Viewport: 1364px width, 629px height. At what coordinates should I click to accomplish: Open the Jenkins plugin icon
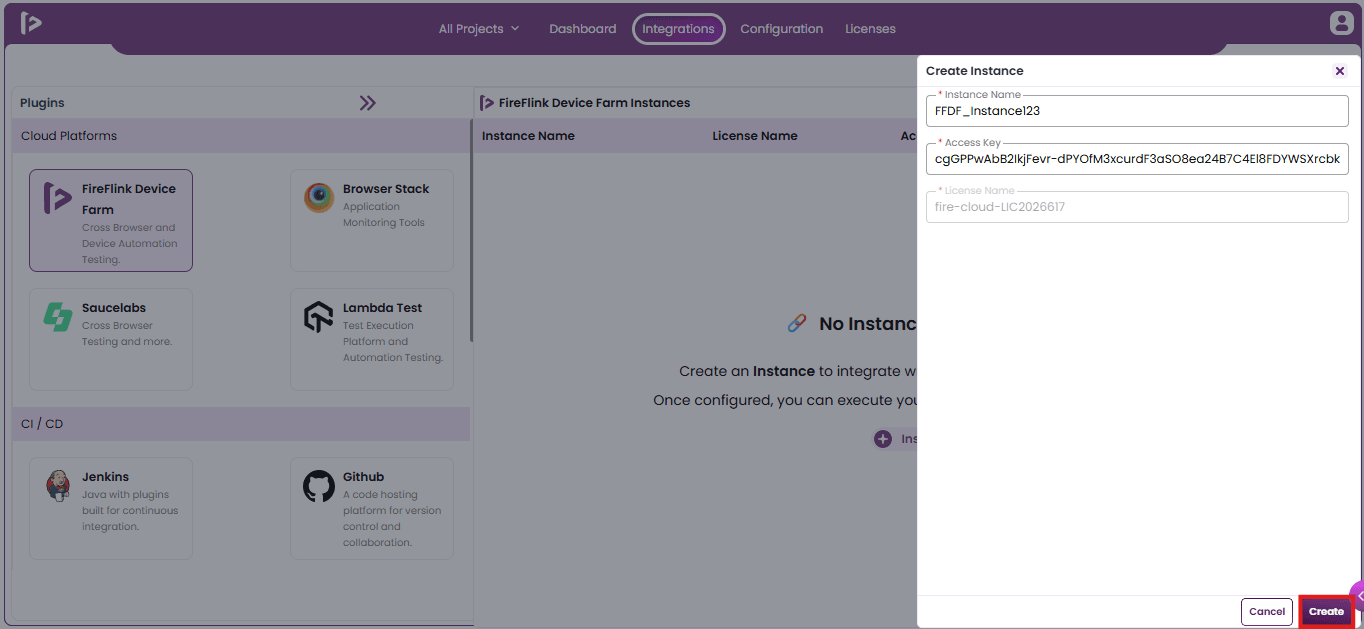[x=58, y=486]
